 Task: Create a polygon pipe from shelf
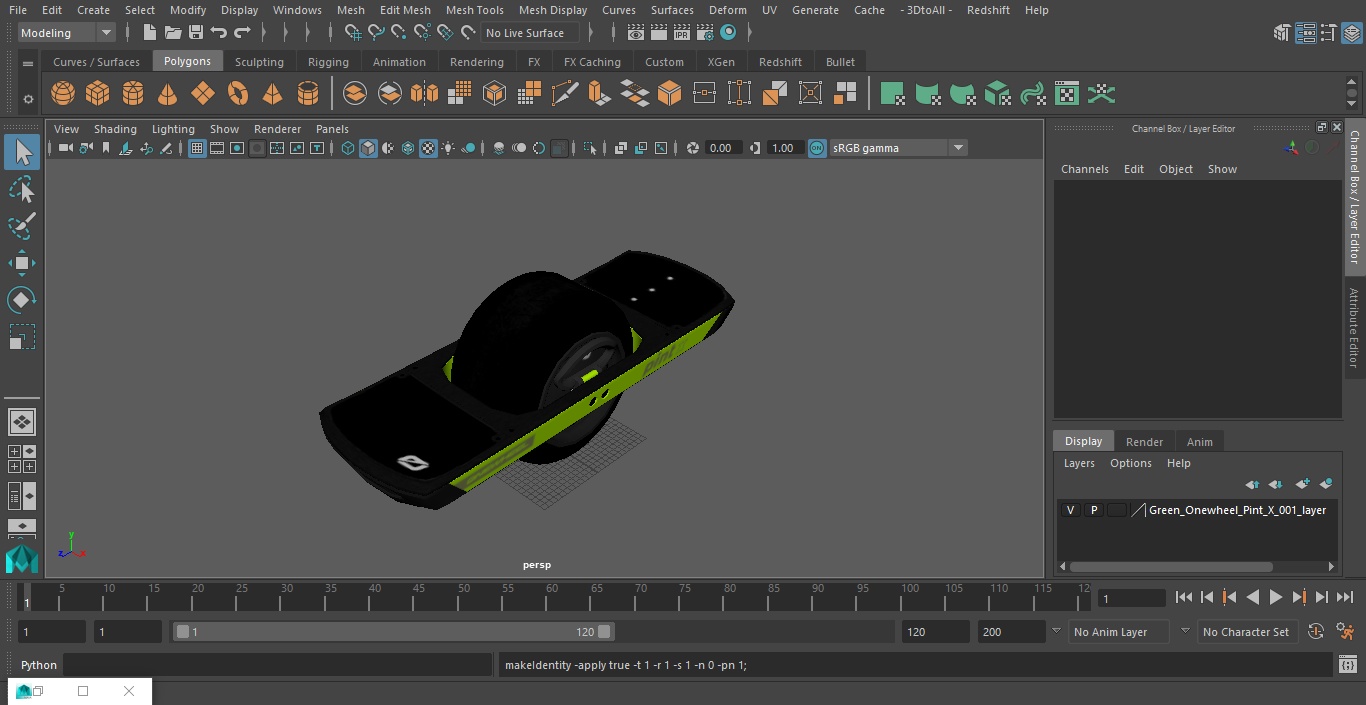coord(308,94)
